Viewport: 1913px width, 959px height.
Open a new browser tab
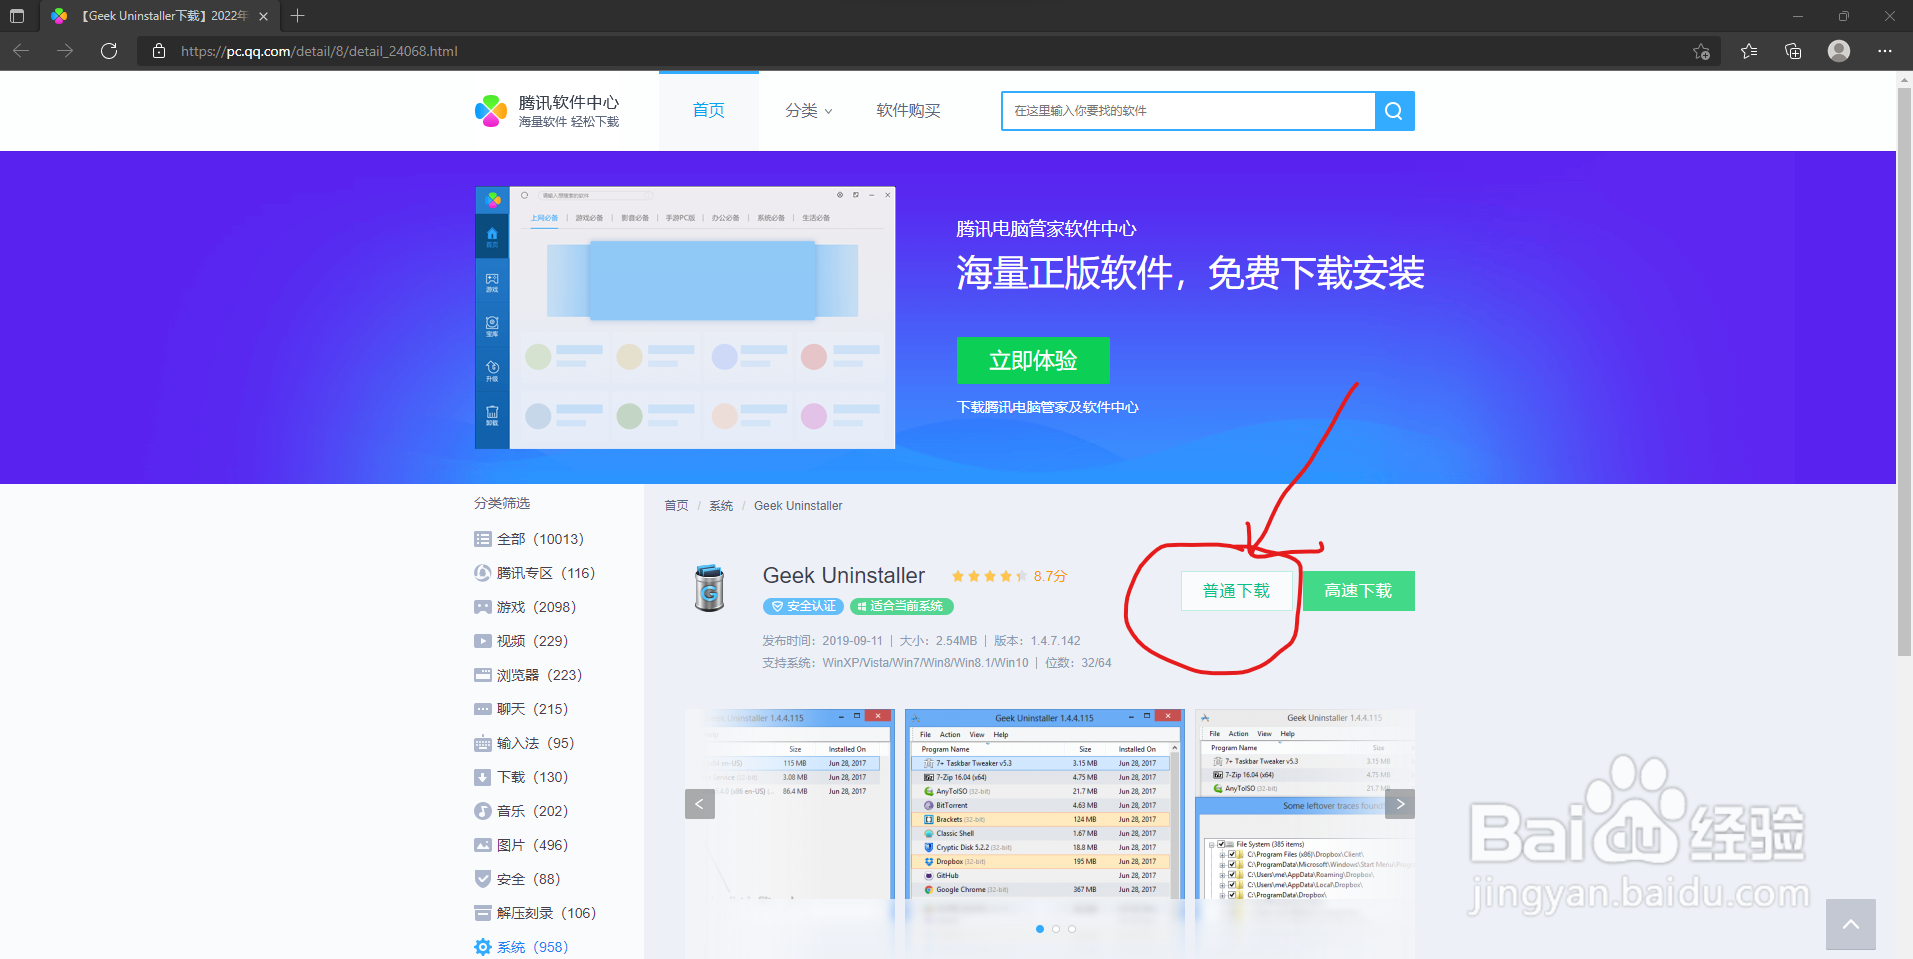pyautogui.click(x=297, y=16)
